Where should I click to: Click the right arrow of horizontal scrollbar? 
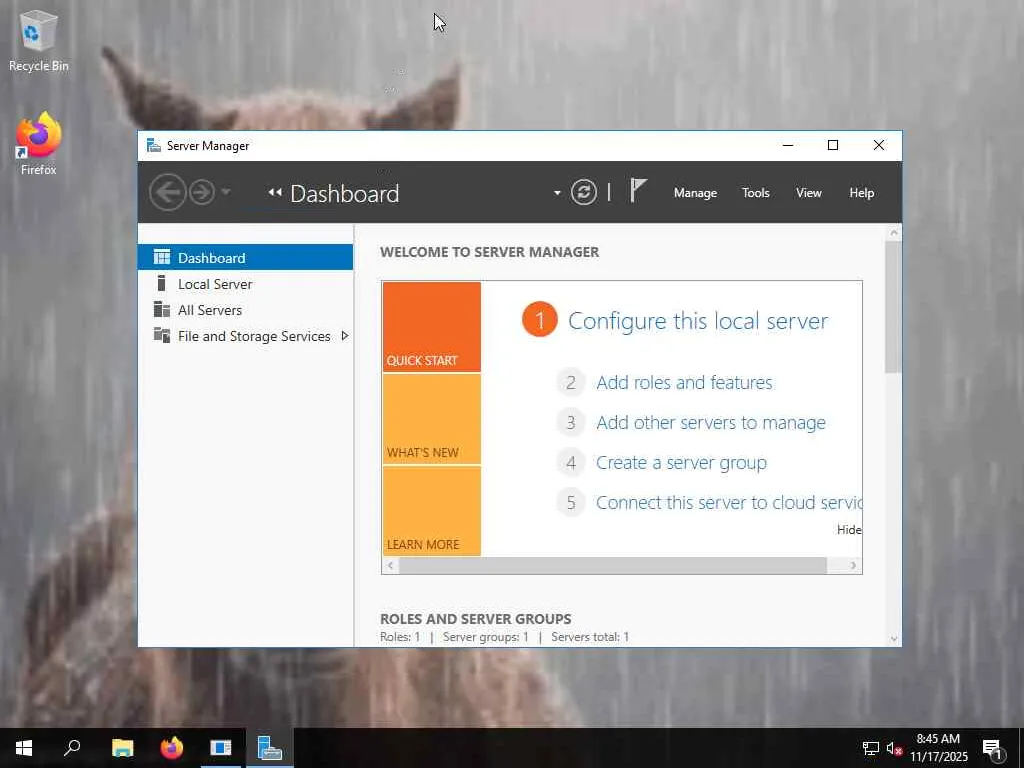(x=853, y=566)
